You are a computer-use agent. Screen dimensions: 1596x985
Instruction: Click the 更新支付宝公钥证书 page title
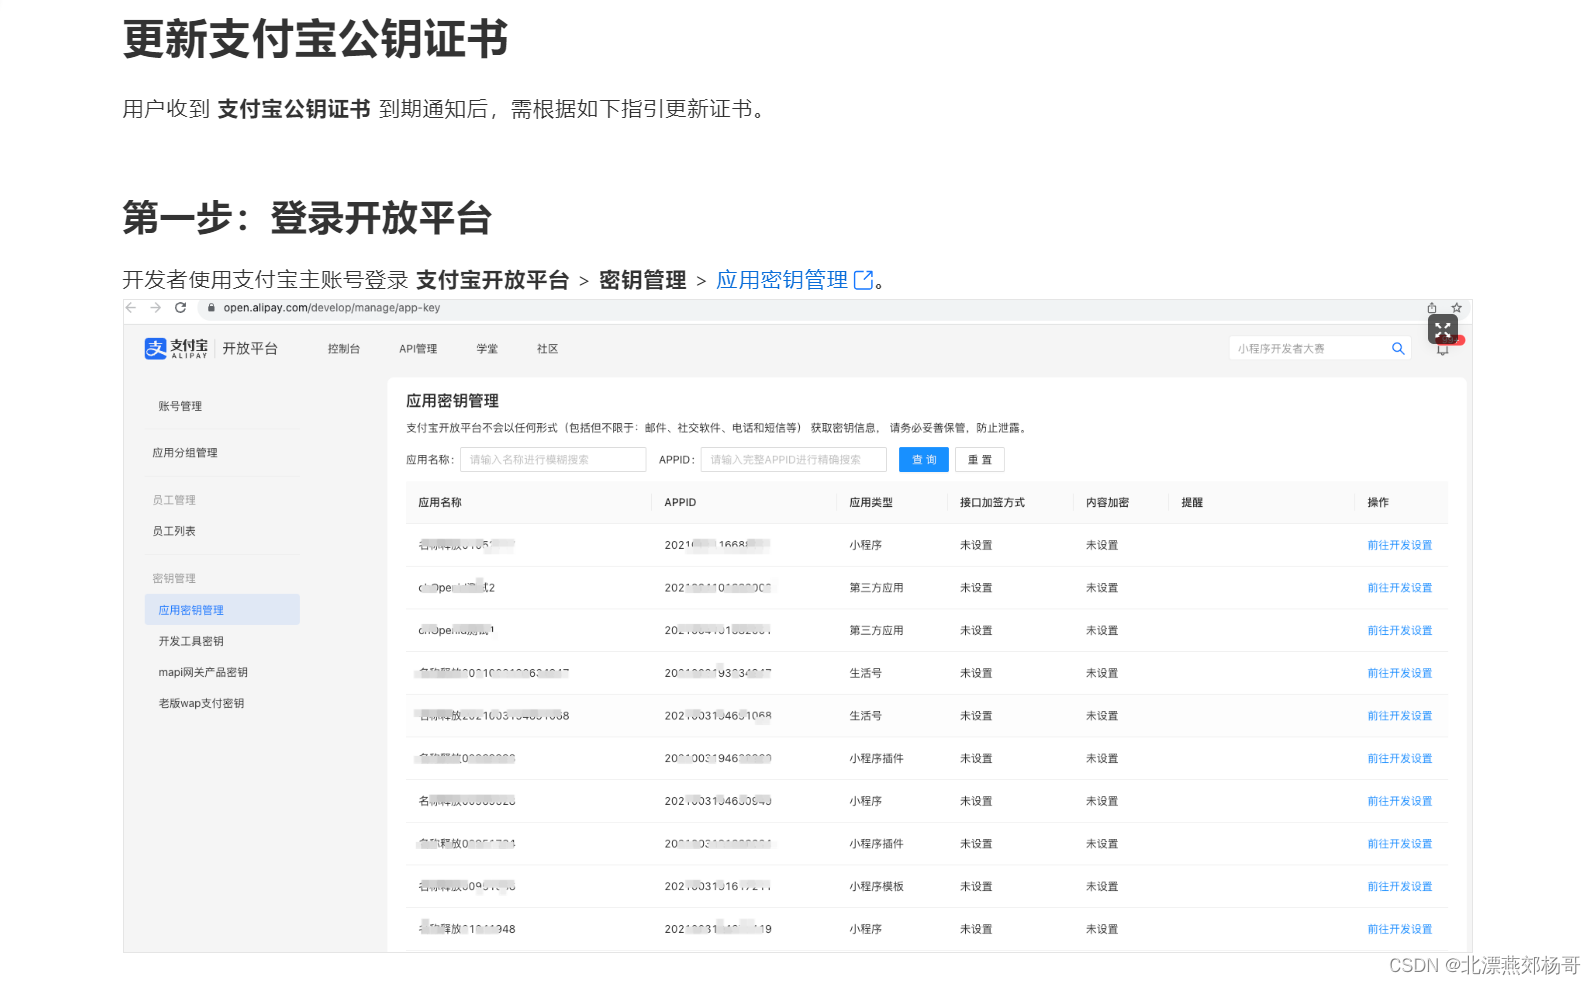tap(315, 40)
